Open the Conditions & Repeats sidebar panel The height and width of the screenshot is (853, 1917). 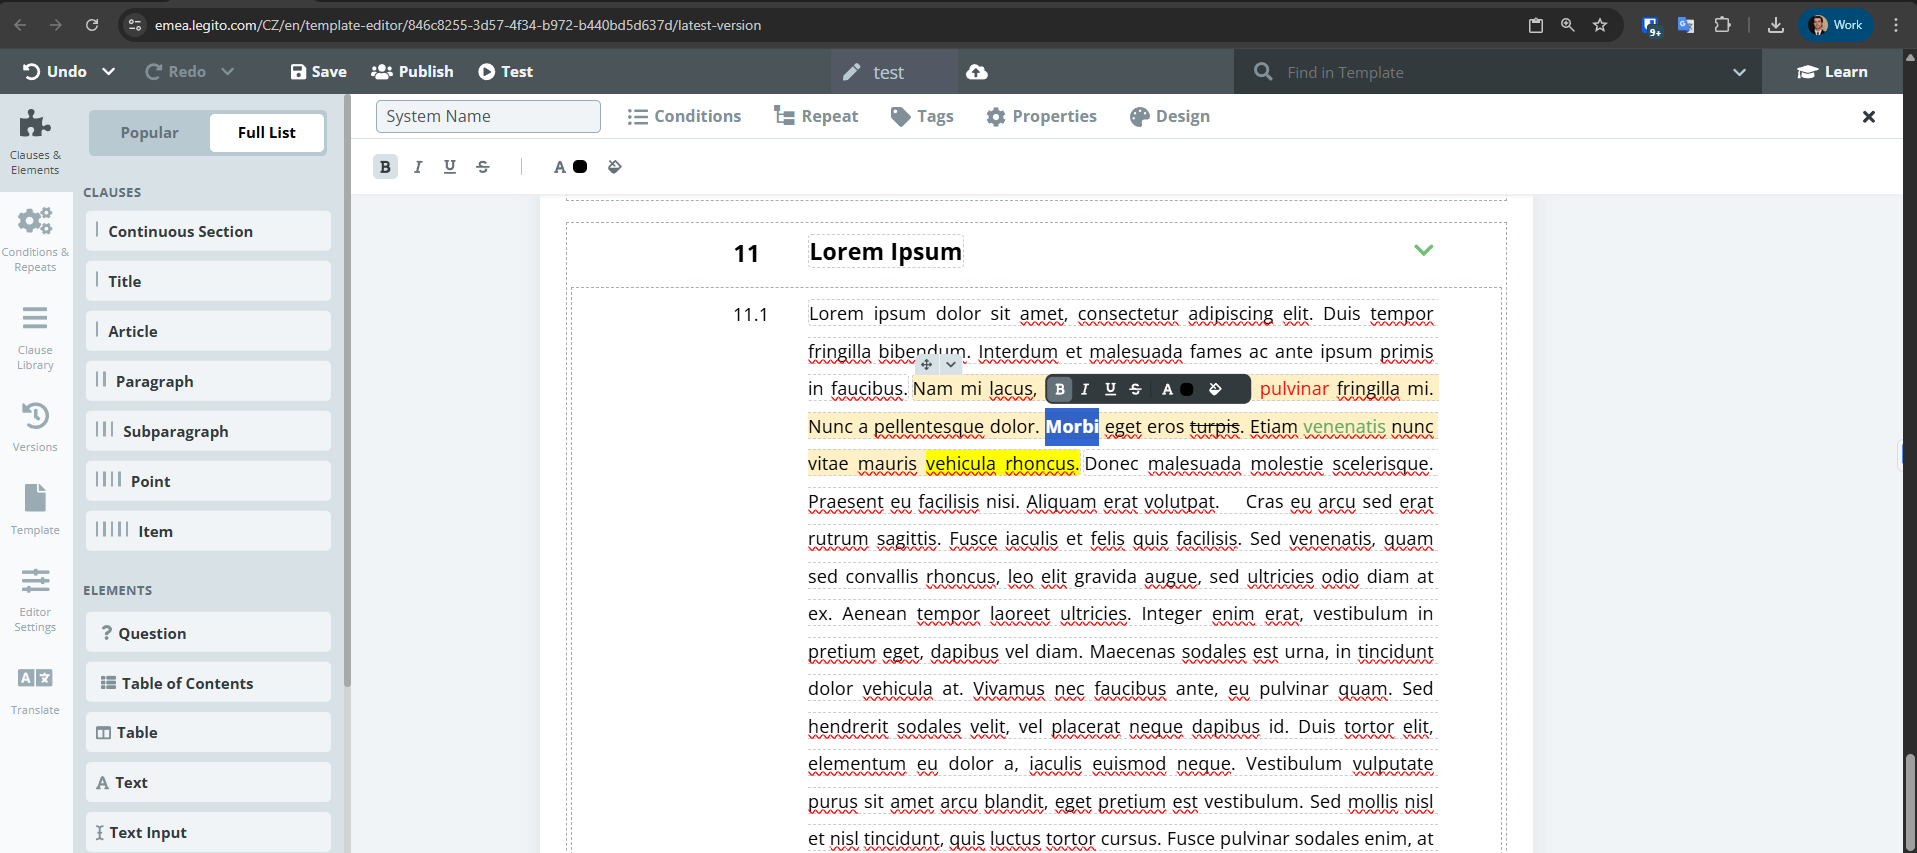pyautogui.click(x=35, y=238)
